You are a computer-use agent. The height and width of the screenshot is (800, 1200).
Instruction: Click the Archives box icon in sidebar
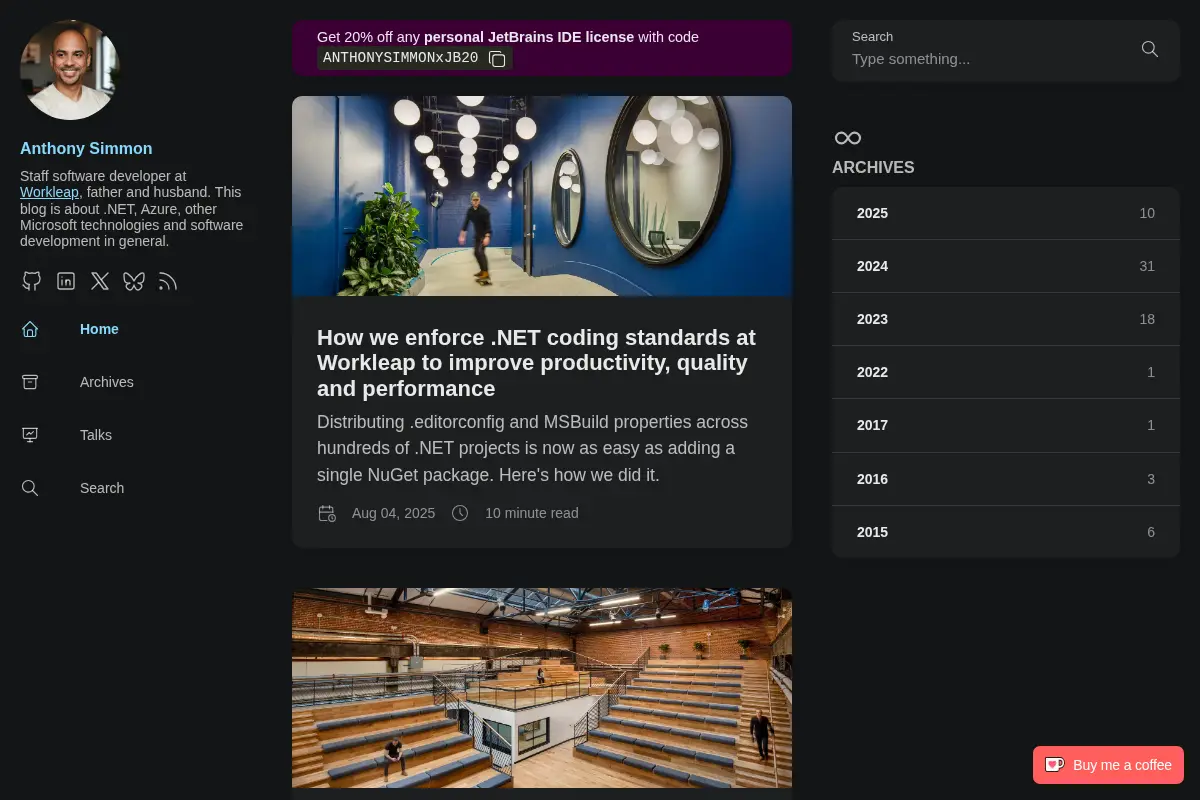pyautogui.click(x=30, y=382)
